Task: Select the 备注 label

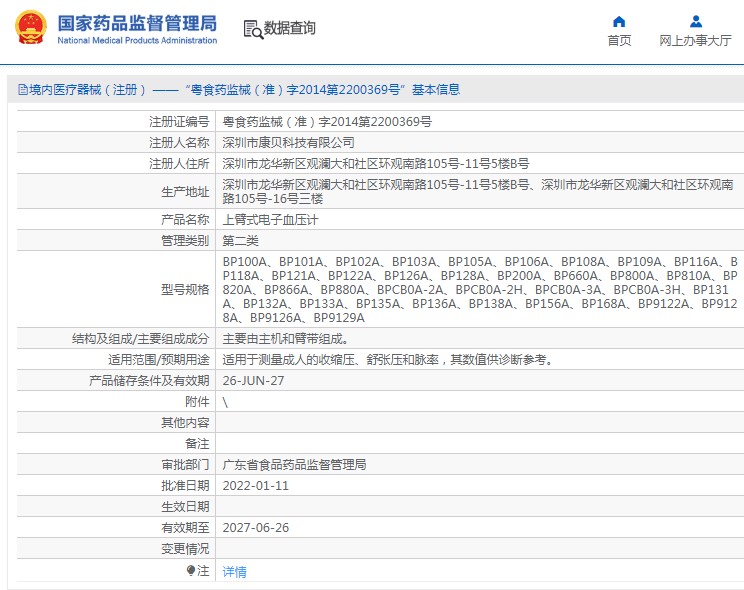Action: [197, 443]
